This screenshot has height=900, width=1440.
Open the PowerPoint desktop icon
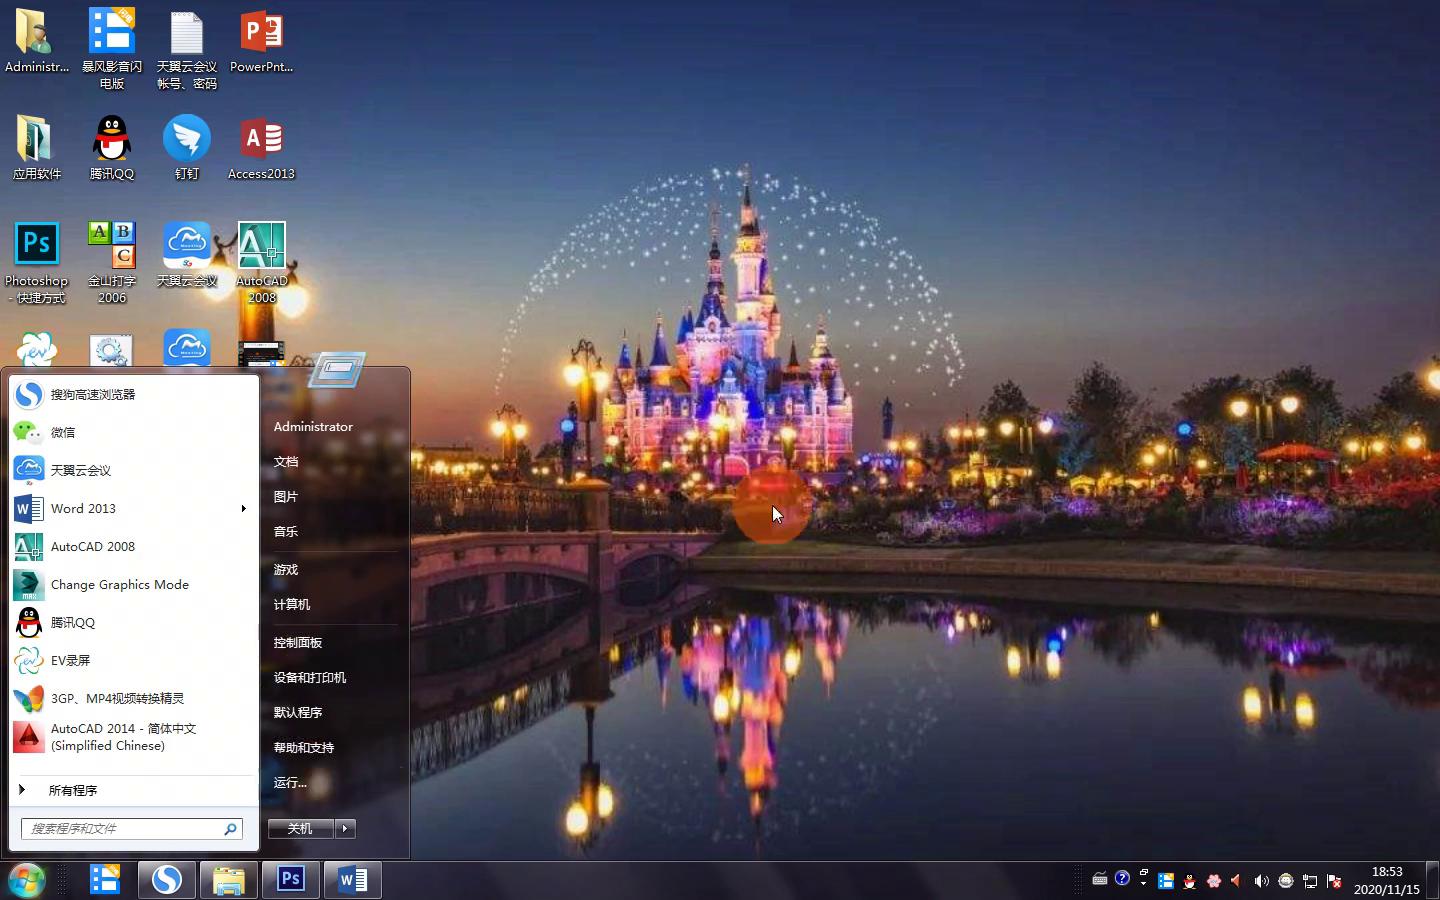click(x=261, y=33)
